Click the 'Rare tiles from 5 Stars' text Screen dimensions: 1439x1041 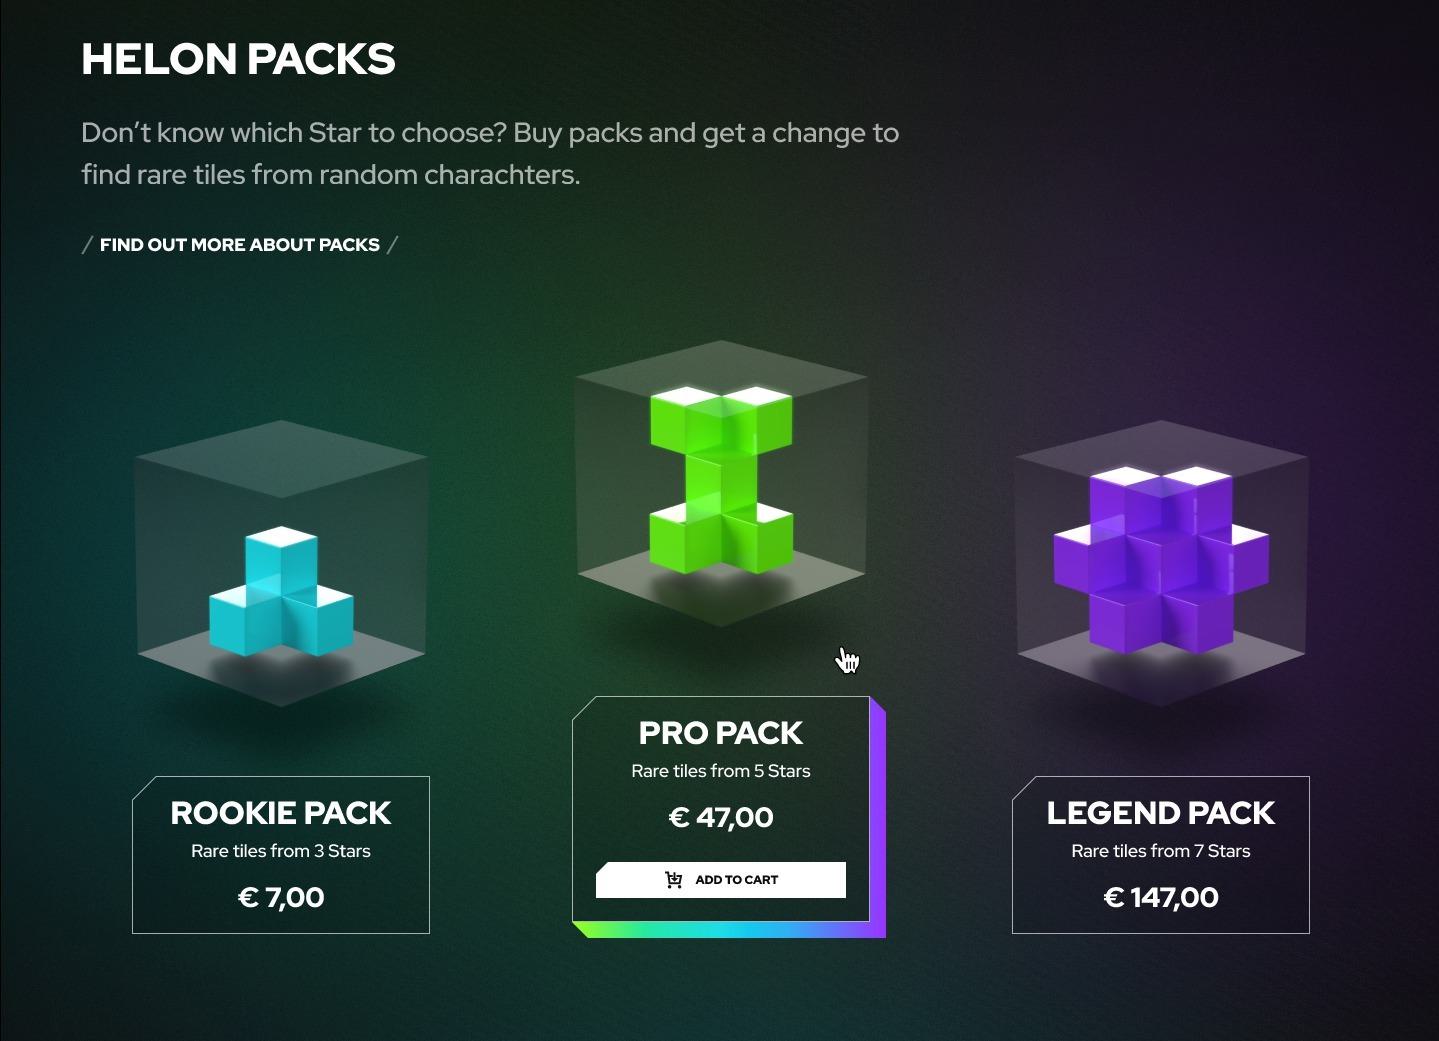point(721,771)
